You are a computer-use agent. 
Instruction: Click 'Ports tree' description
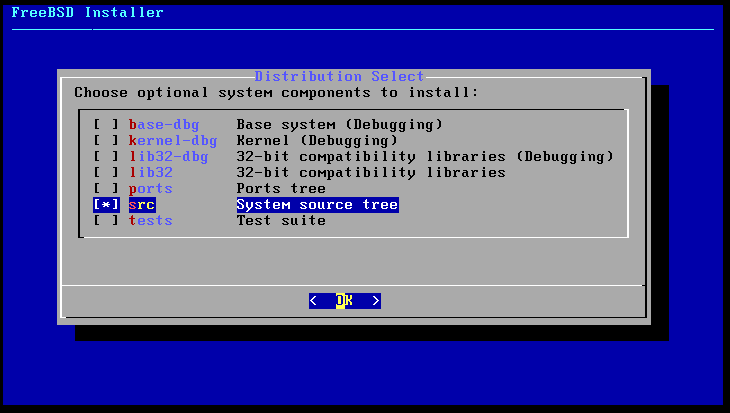coord(281,189)
